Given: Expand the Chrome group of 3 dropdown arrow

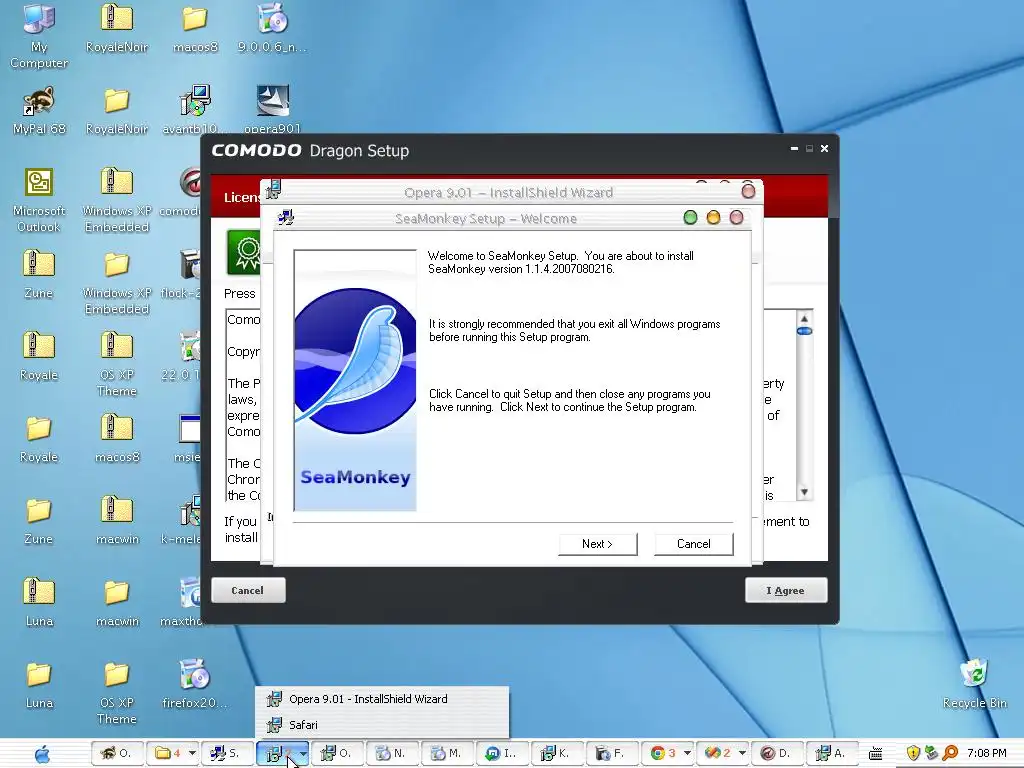Looking at the screenshot, I should (687, 754).
